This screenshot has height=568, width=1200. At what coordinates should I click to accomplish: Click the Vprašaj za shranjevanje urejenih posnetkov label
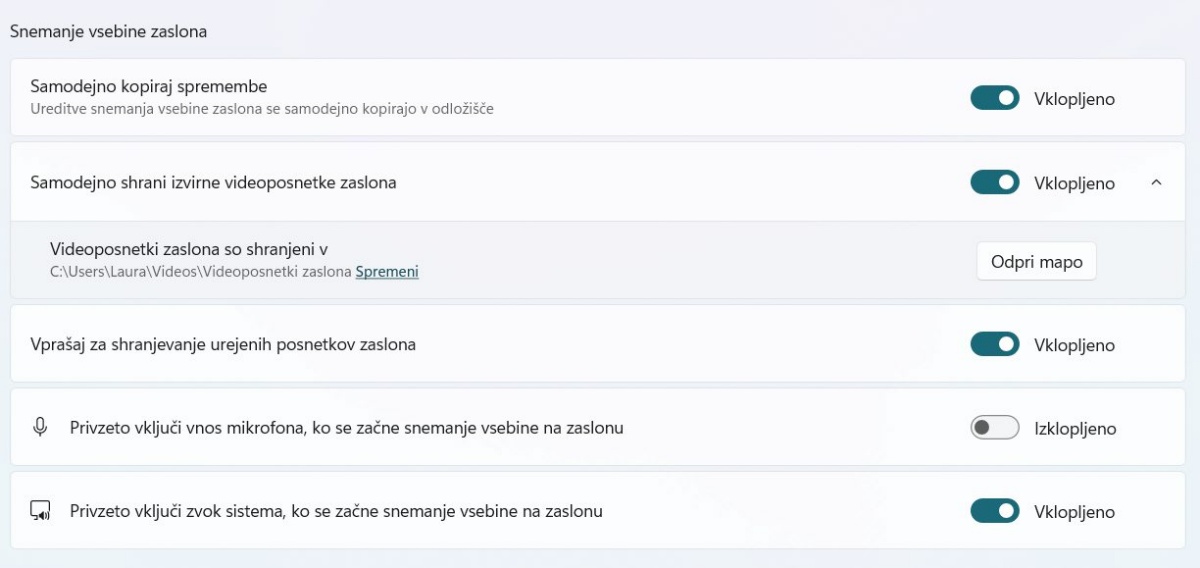tap(223, 344)
